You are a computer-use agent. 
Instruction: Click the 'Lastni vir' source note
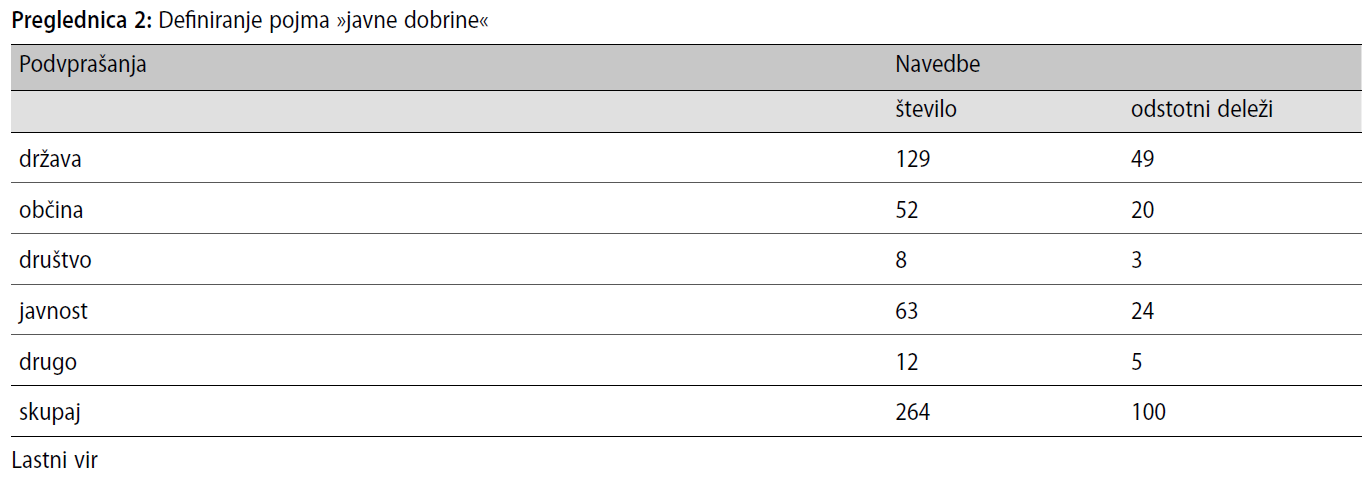54,460
